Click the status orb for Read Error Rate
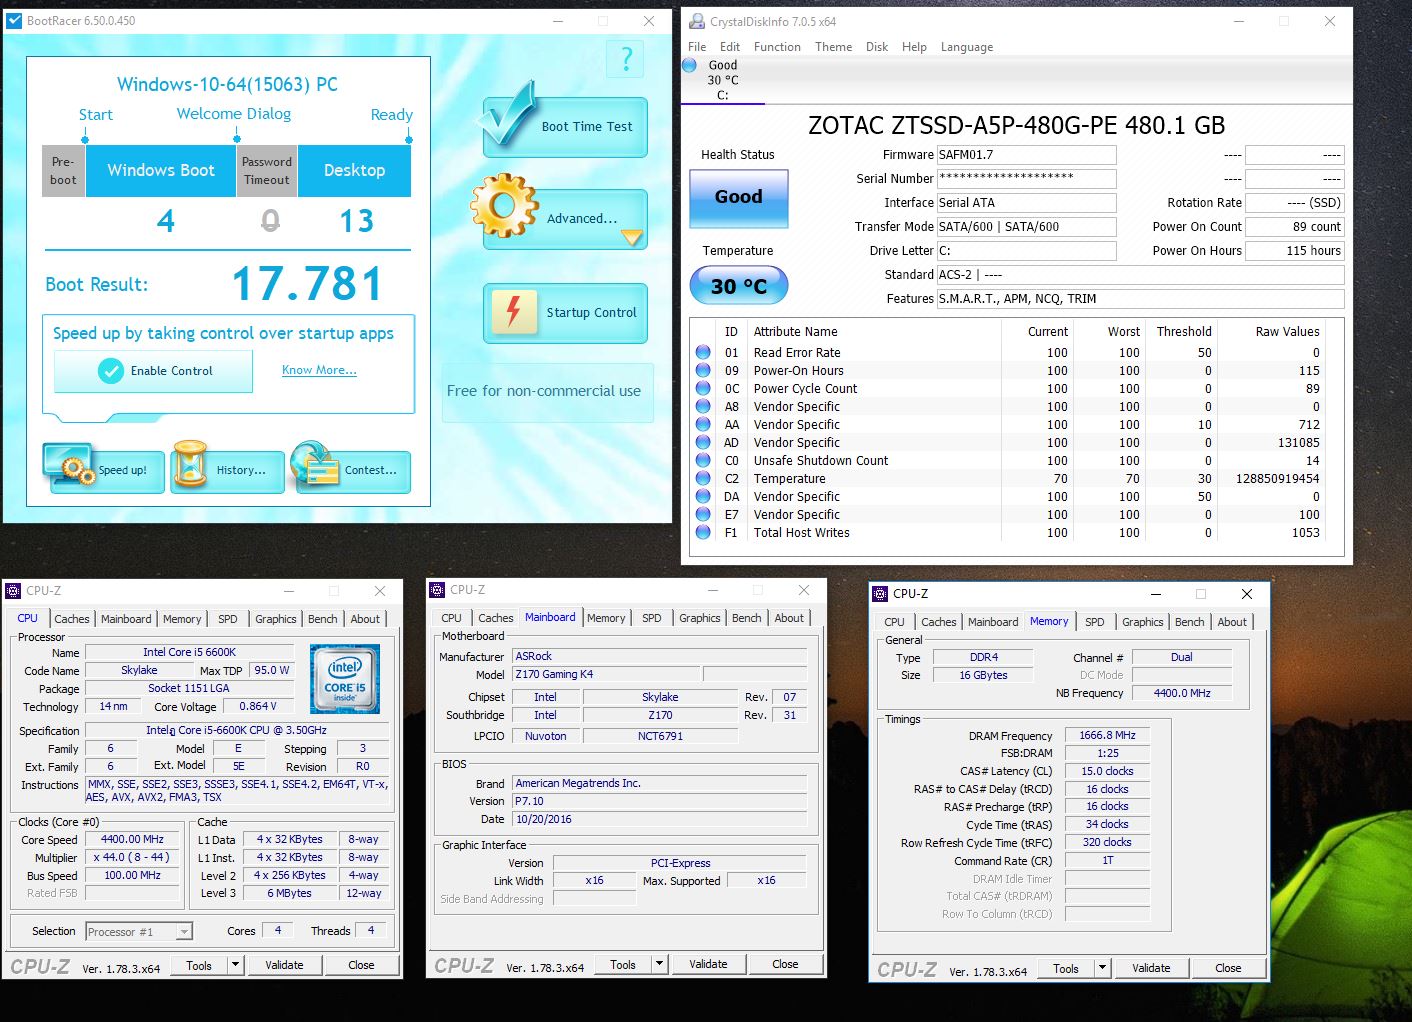The image size is (1412, 1022). [703, 352]
